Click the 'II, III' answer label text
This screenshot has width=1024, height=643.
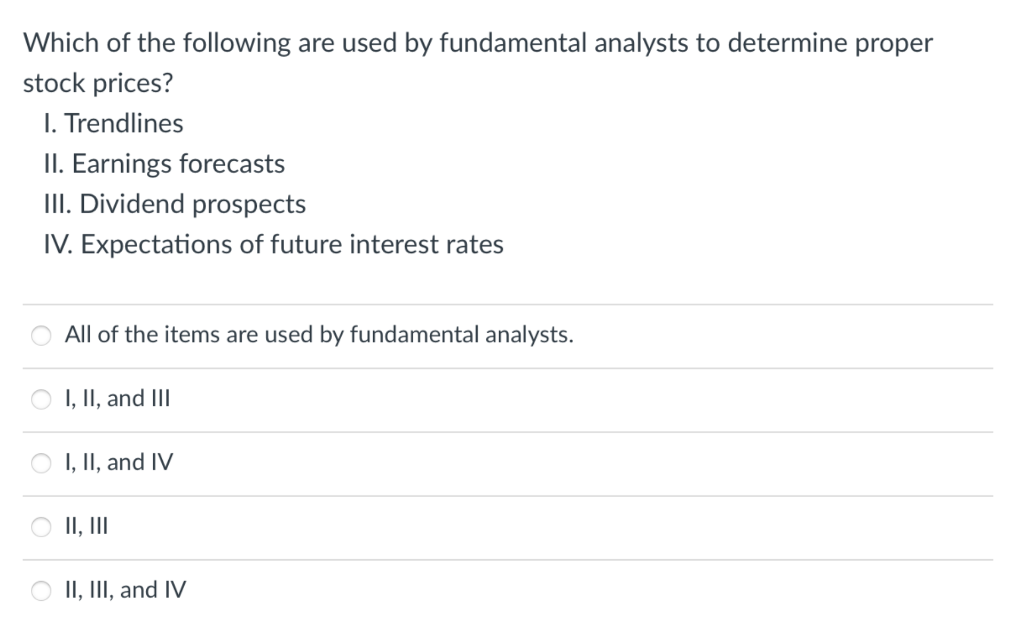click(x=85, y=527)
